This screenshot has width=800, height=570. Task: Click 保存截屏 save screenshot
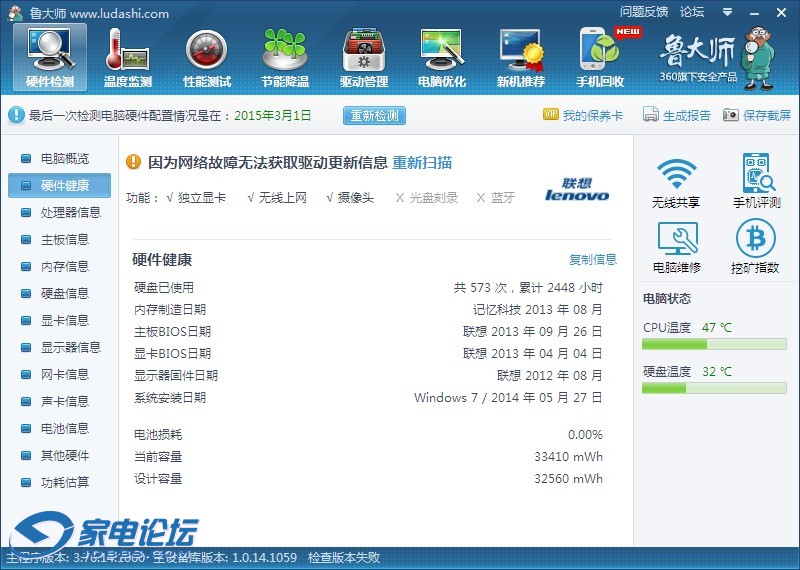click(x=756, y=115)
